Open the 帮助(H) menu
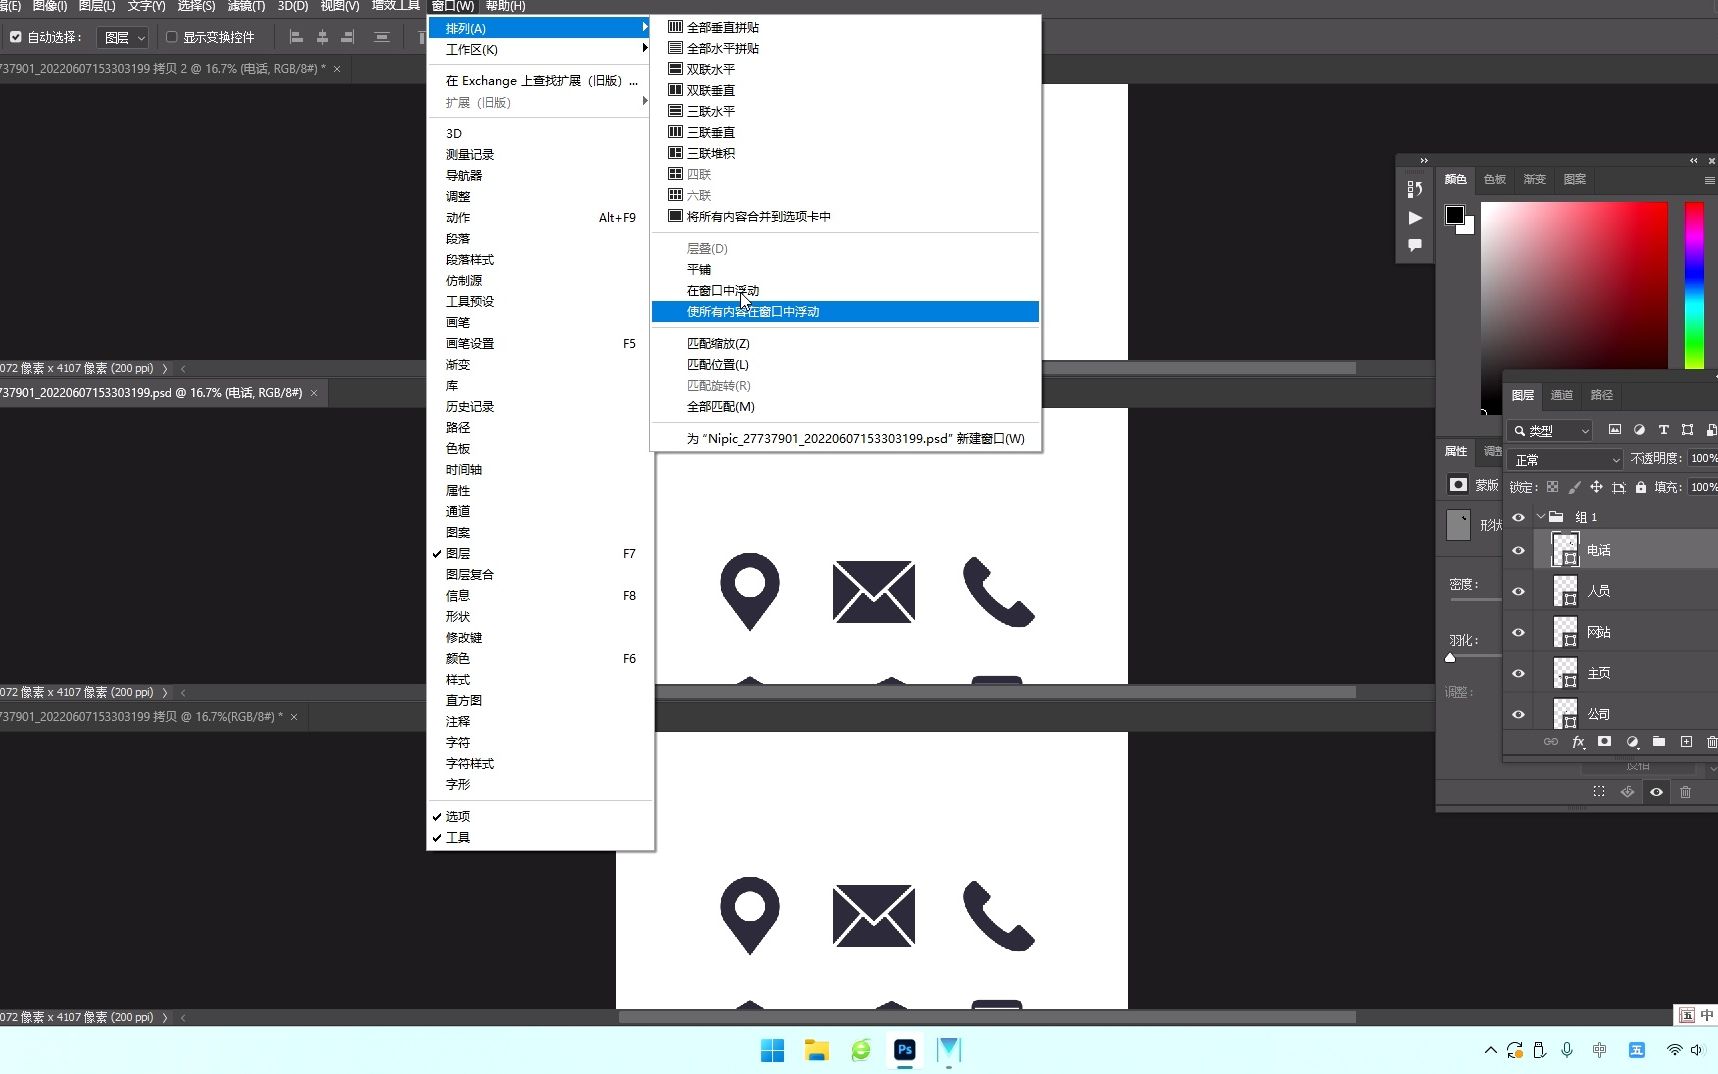This screenshot has height=1074, width=1718. [504, 5]
